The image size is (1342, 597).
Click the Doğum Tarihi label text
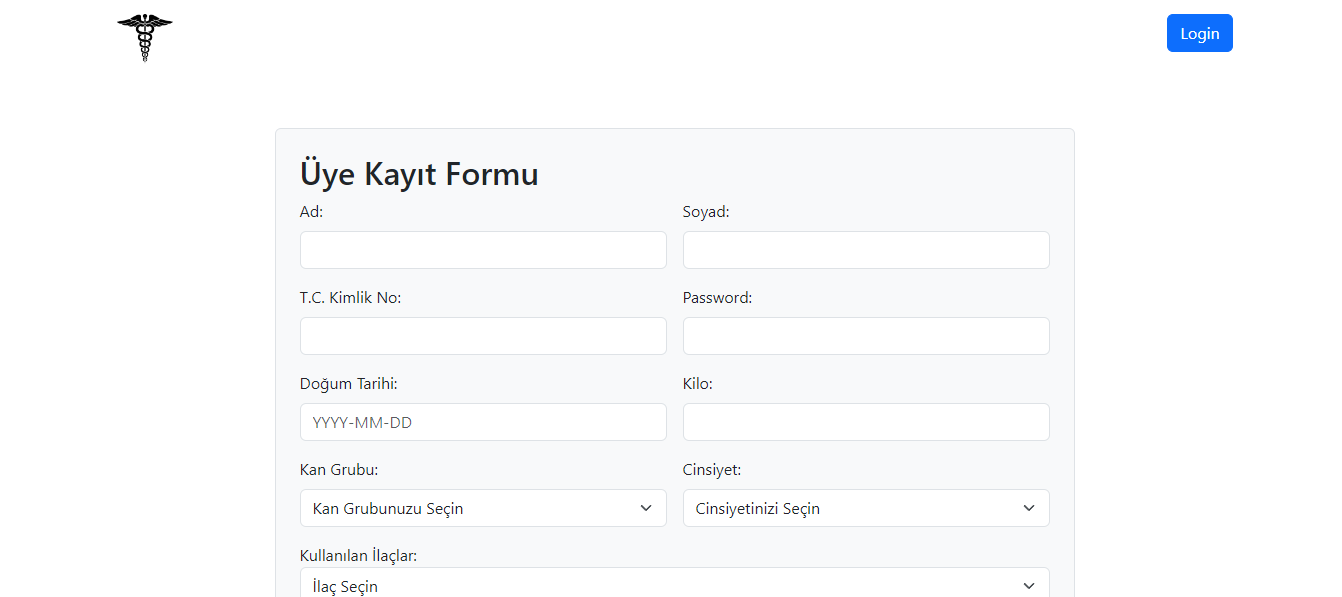[x=349, y=384]
